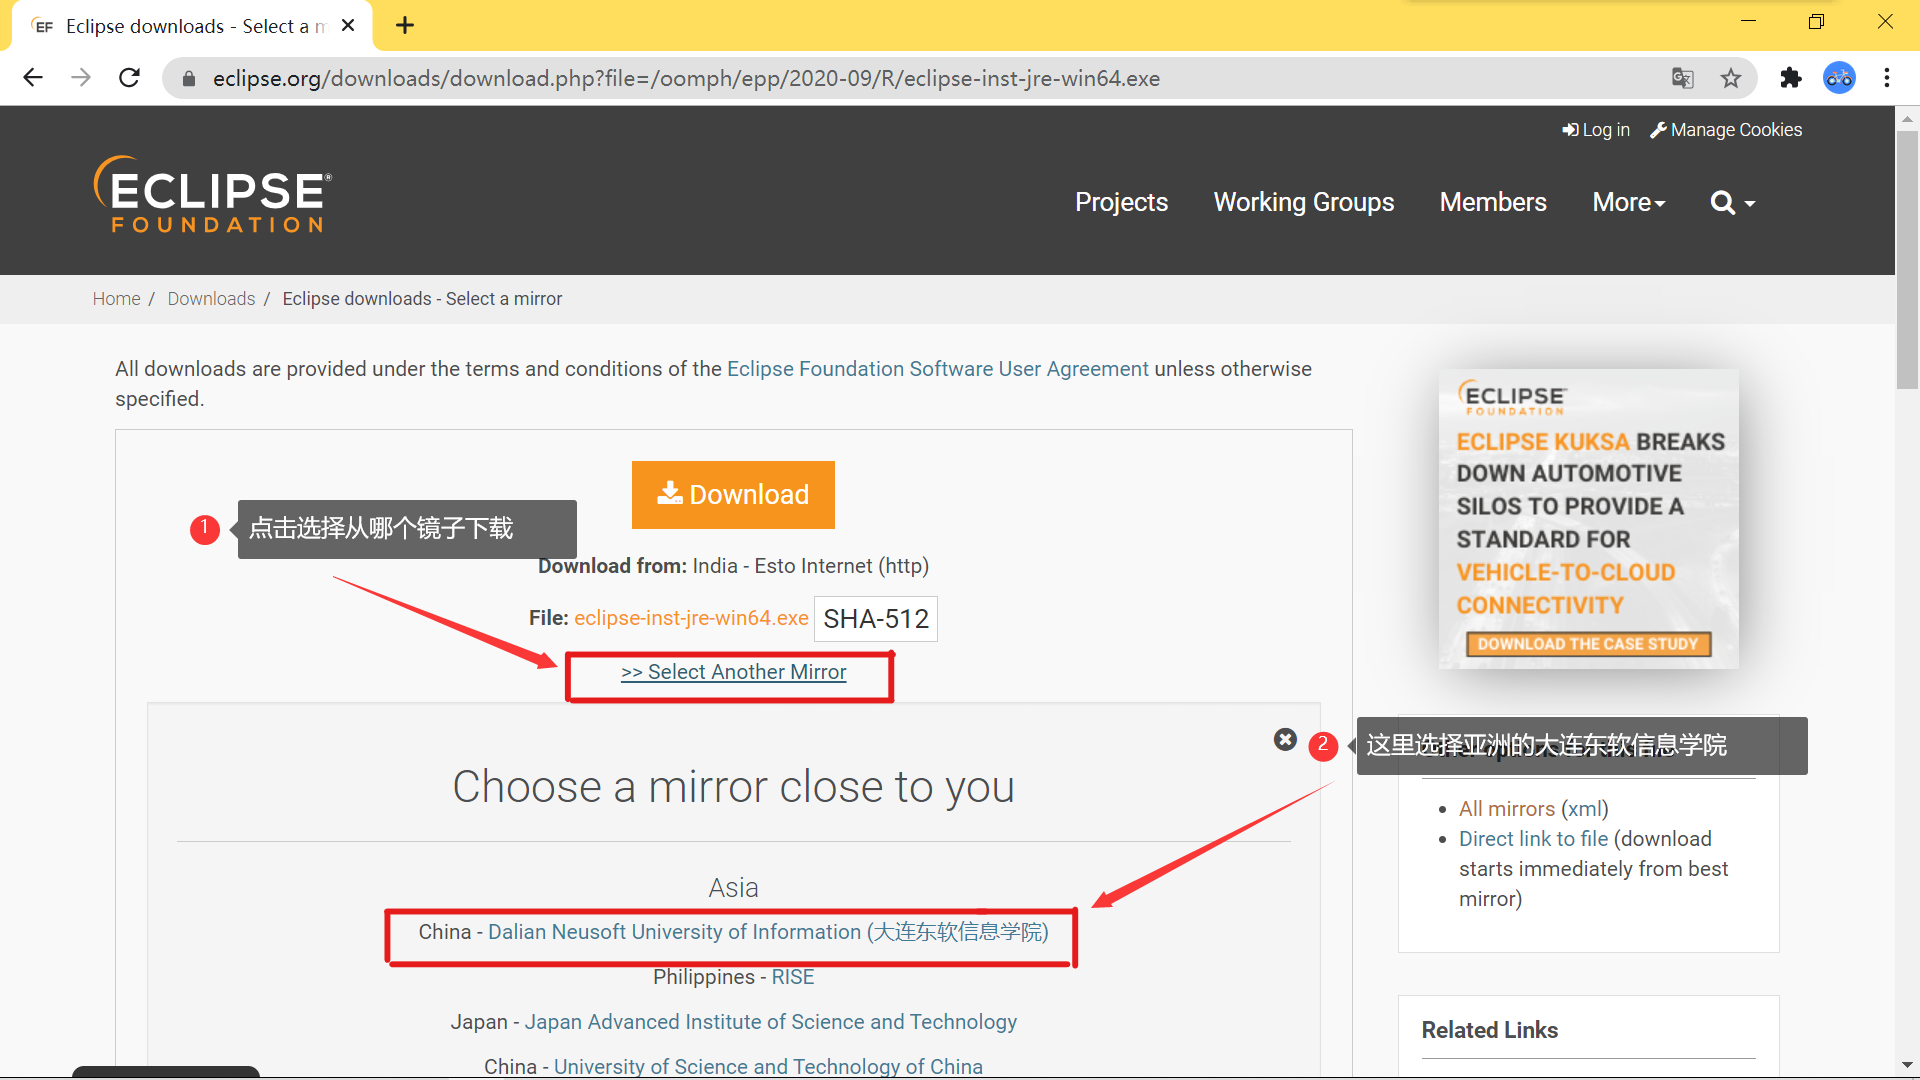Restore down the Chrome window
Image resolution: width=1920 pixels, height=1080 pixels.
point(1817,21)
